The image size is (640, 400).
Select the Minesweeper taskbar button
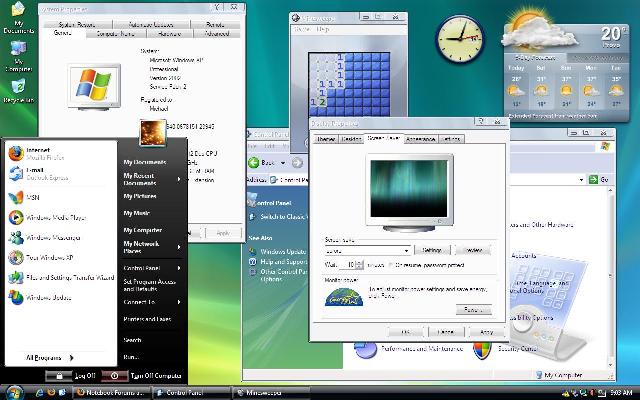click(x=269, y=393)
